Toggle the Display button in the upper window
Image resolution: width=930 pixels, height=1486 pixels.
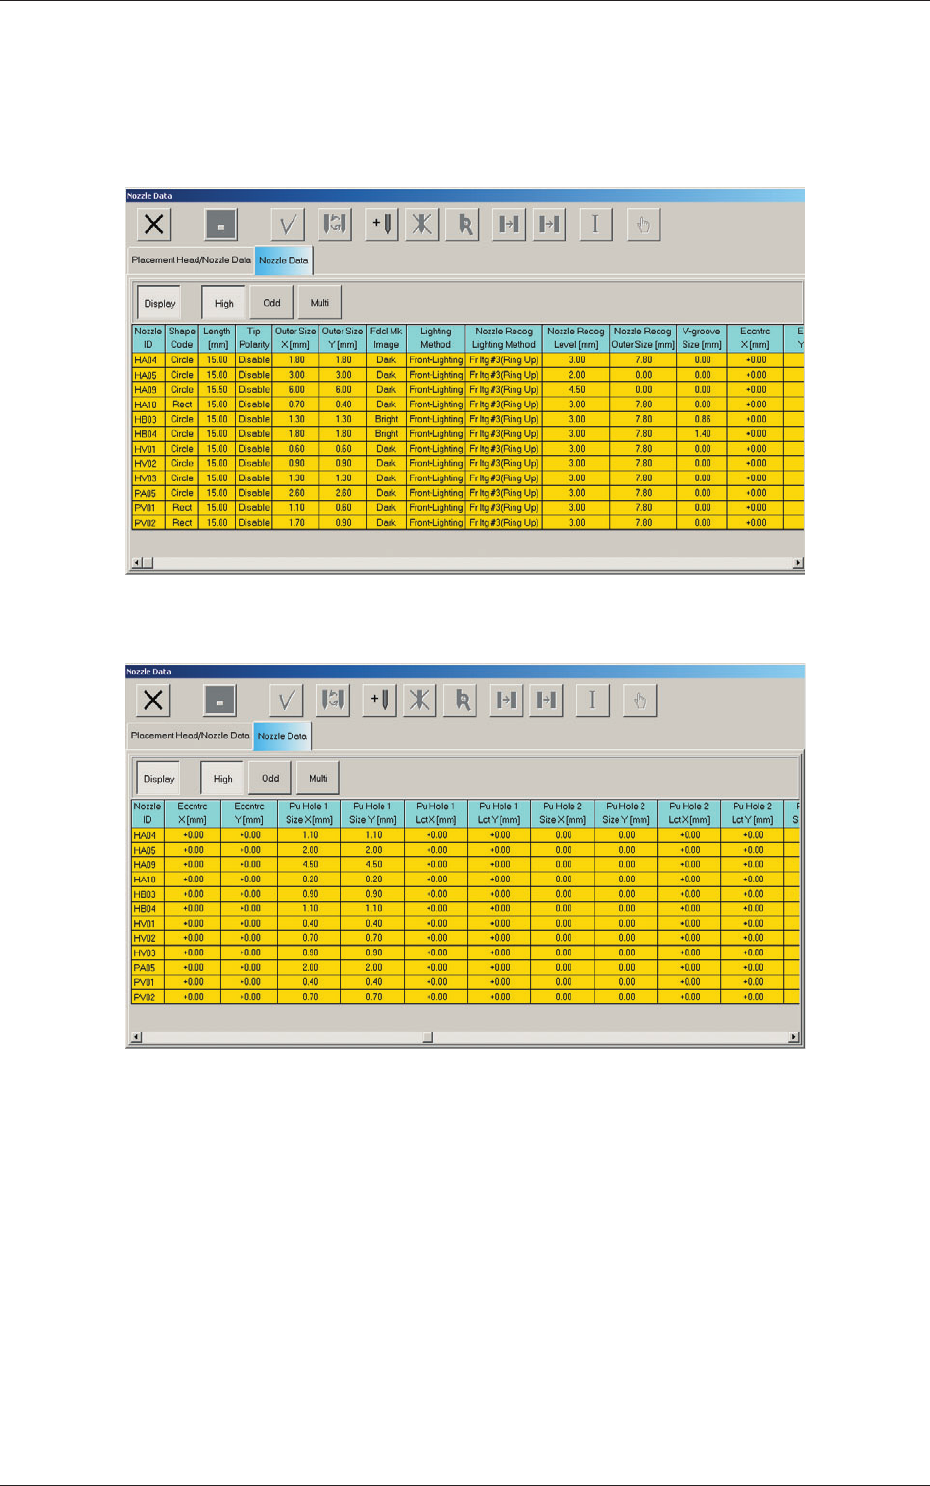tap(160, 303)
